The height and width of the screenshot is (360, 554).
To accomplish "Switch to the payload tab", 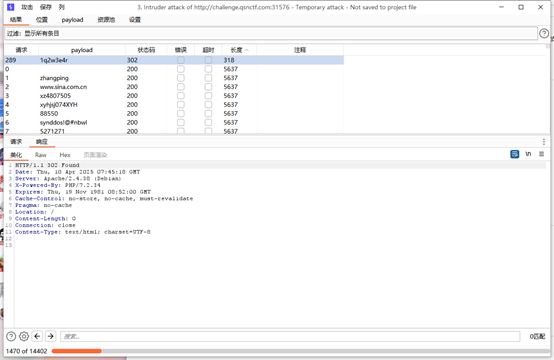I will (72, 20).
